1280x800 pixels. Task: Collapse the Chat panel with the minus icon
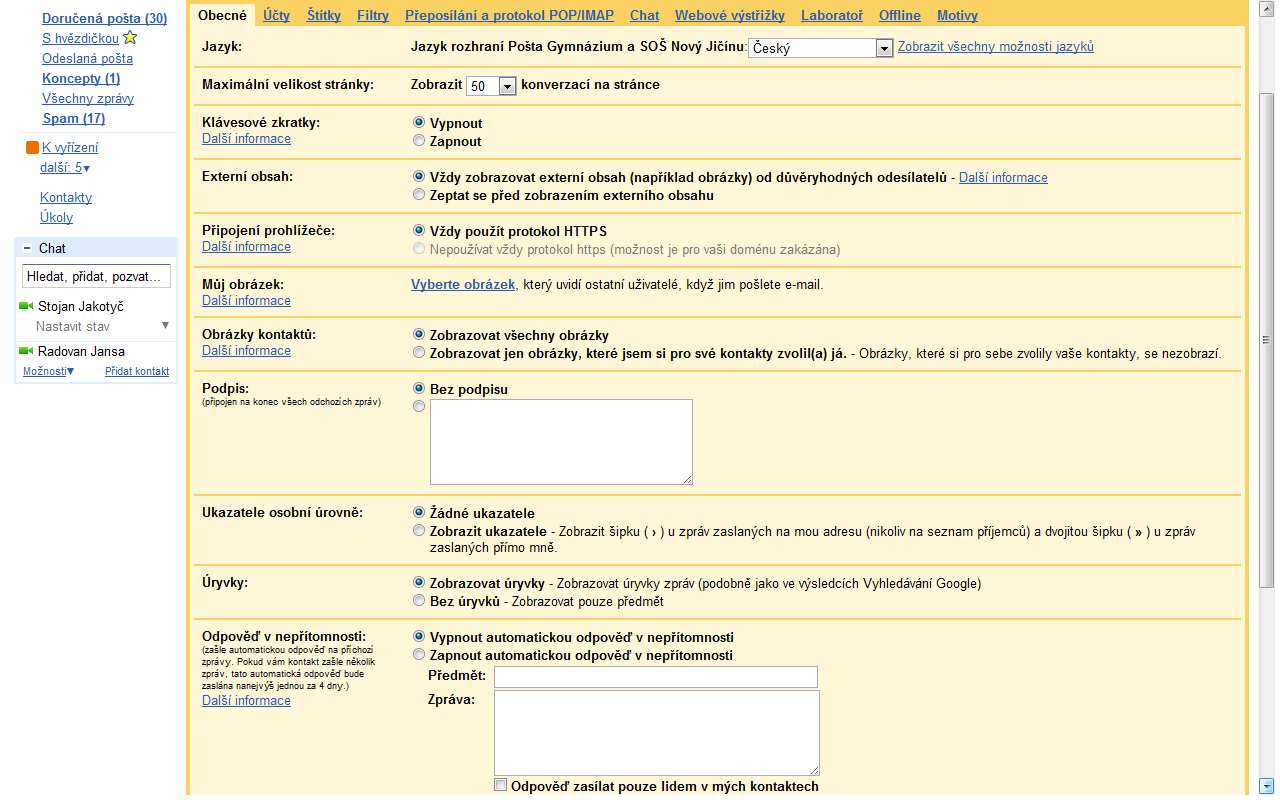pyautogui.click(x=26, y=248)
